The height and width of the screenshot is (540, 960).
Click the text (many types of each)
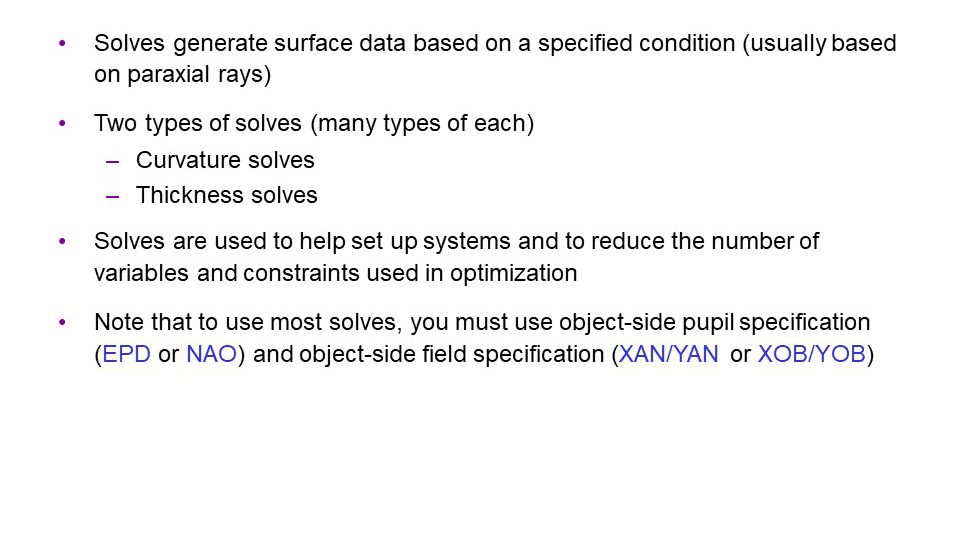(x=422, y=124)
